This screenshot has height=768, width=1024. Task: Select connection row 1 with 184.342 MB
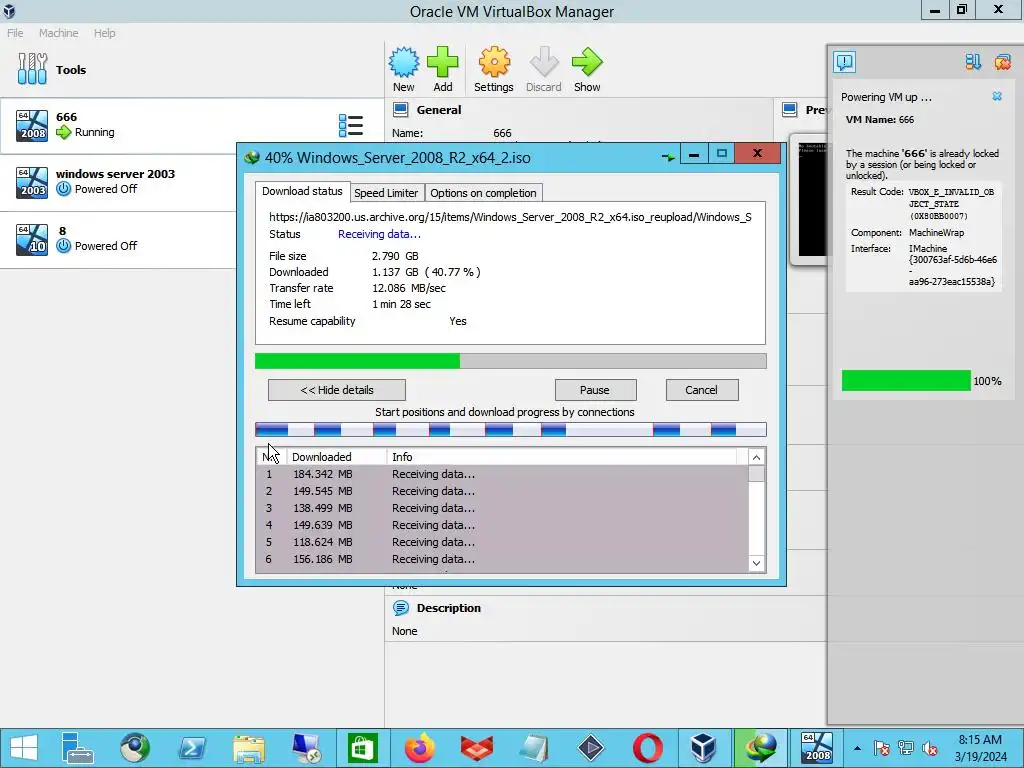click(x=502, y=474)
